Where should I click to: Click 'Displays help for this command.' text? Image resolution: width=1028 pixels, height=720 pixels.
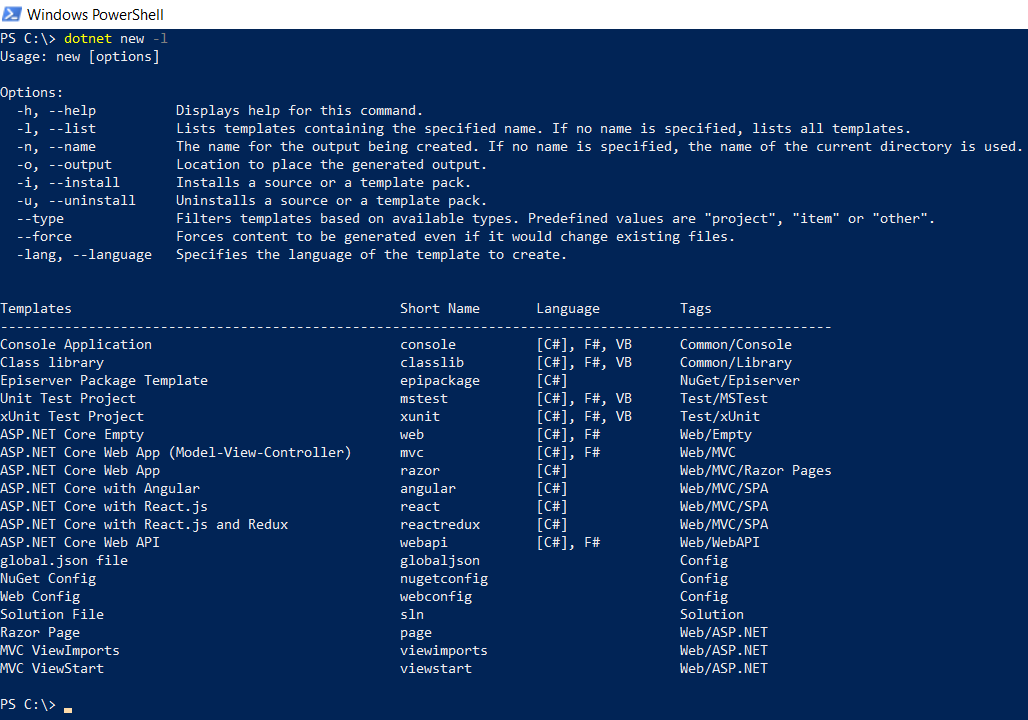point(300,111)
